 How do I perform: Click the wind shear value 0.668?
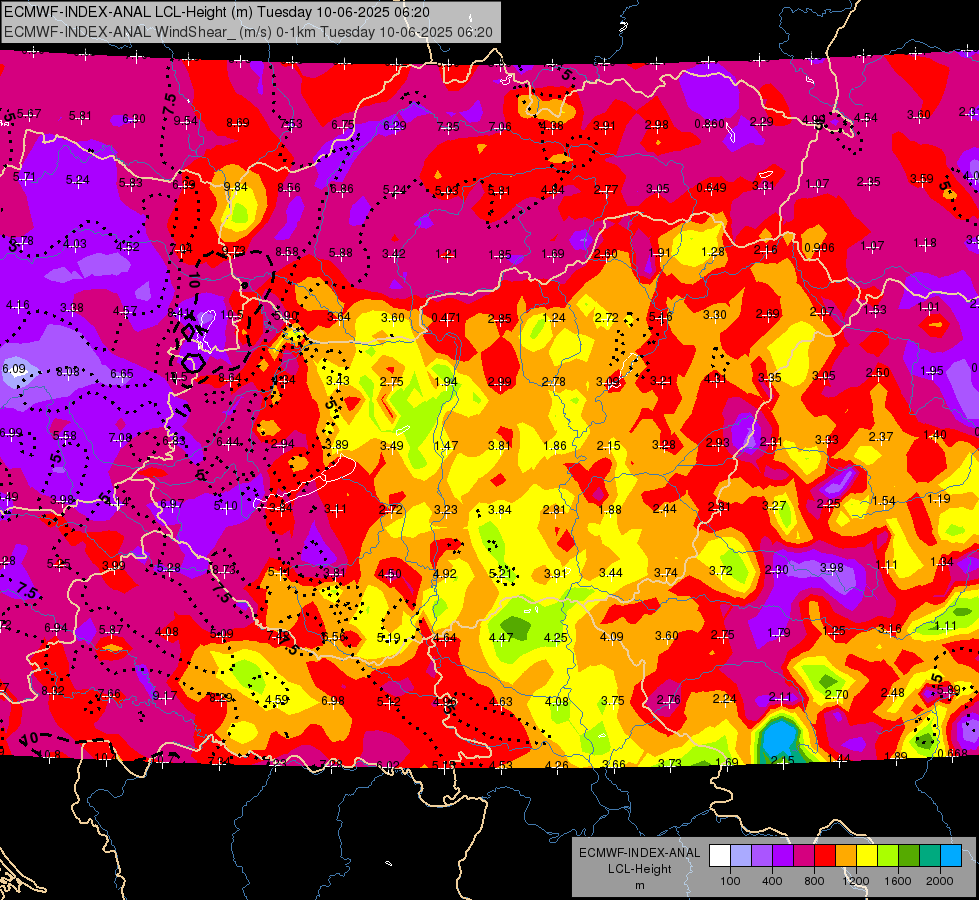coord(953,753)
